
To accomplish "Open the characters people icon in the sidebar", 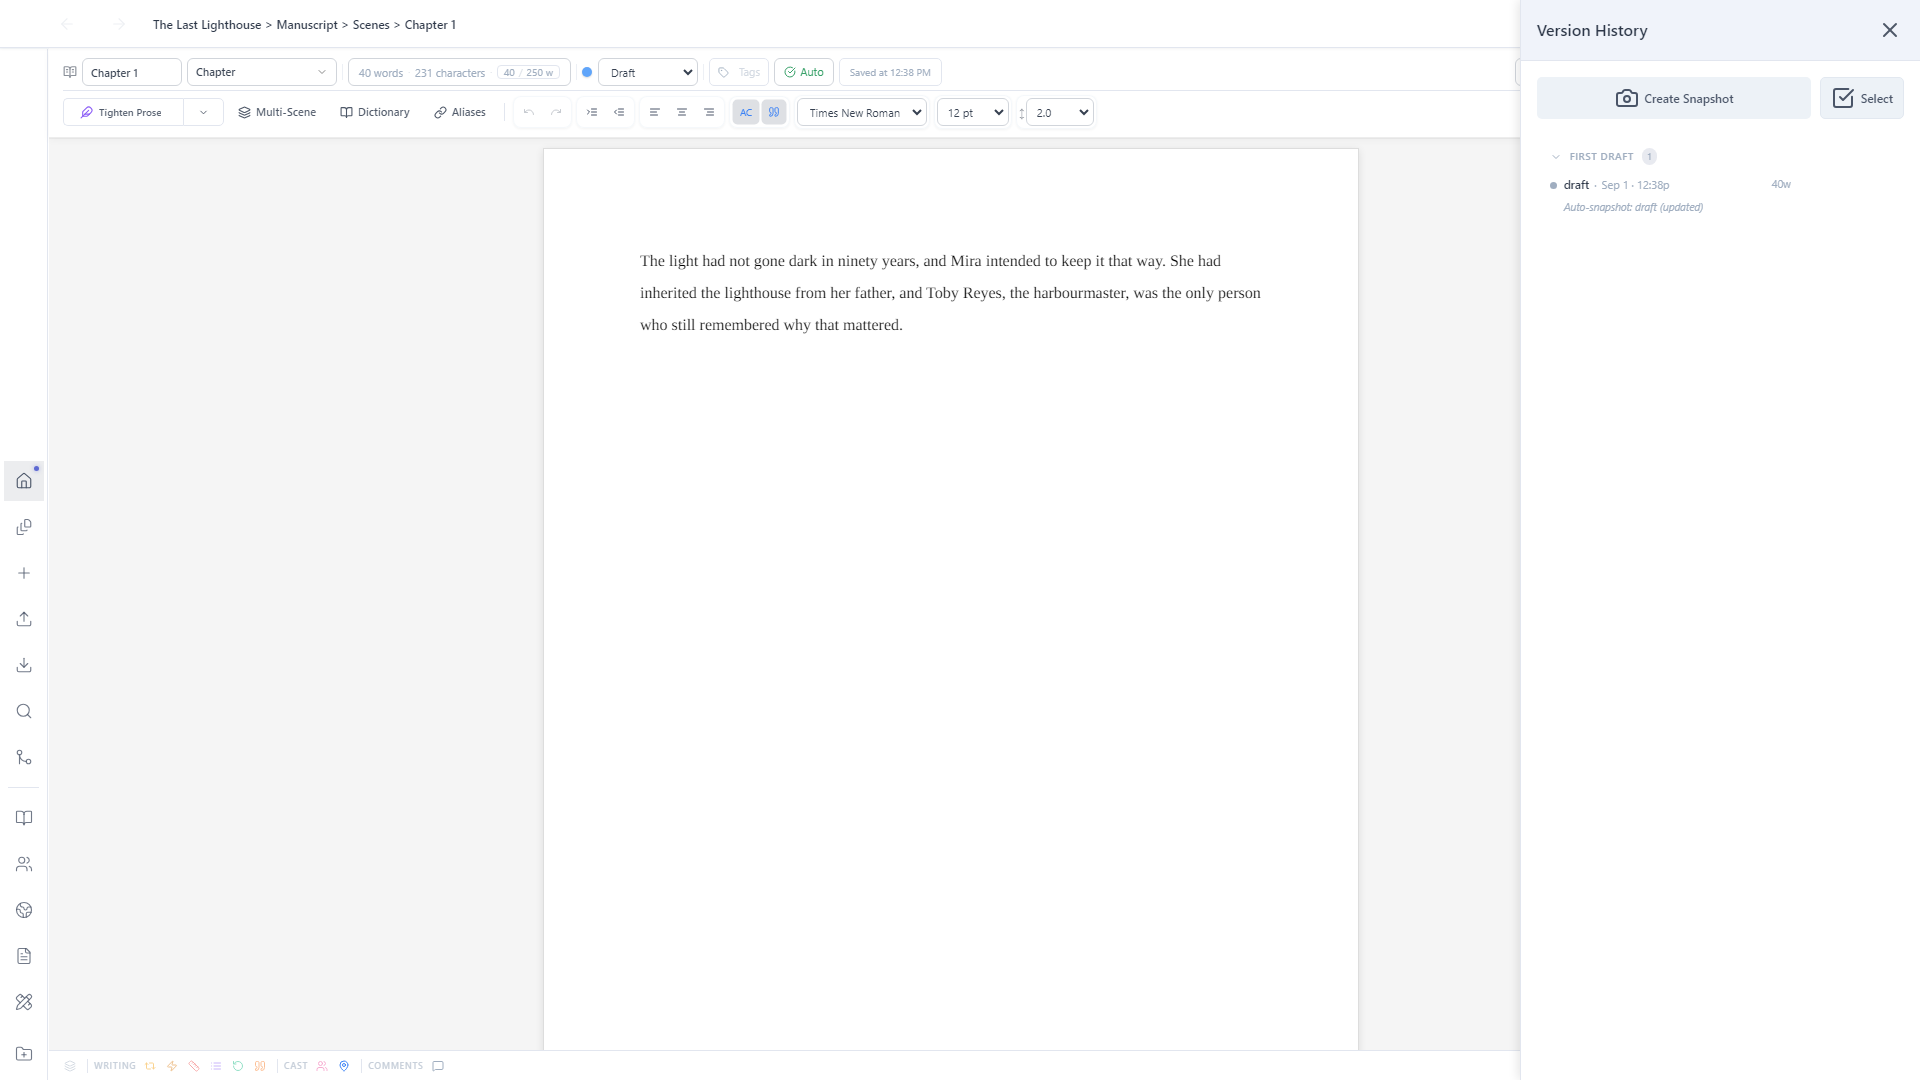I will point(24,864).
